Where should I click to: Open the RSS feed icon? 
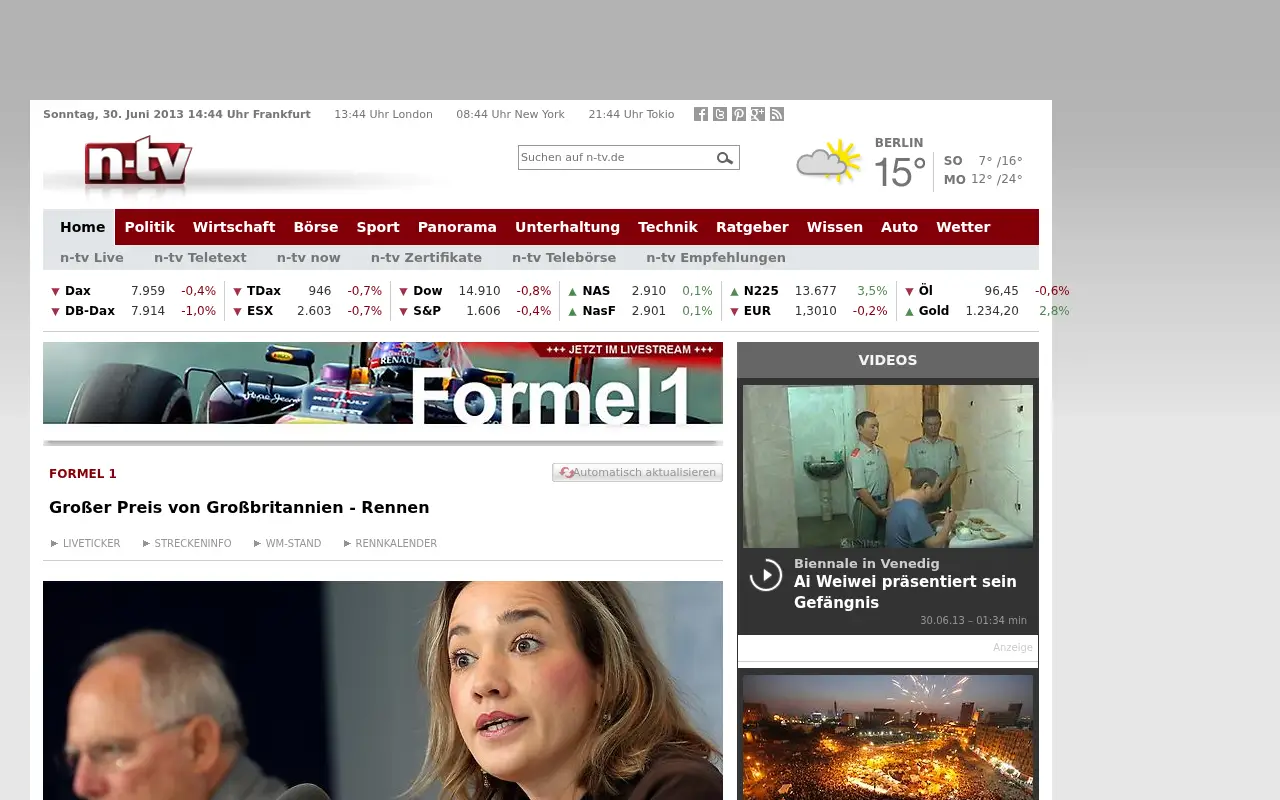click(x=777, y=114)
